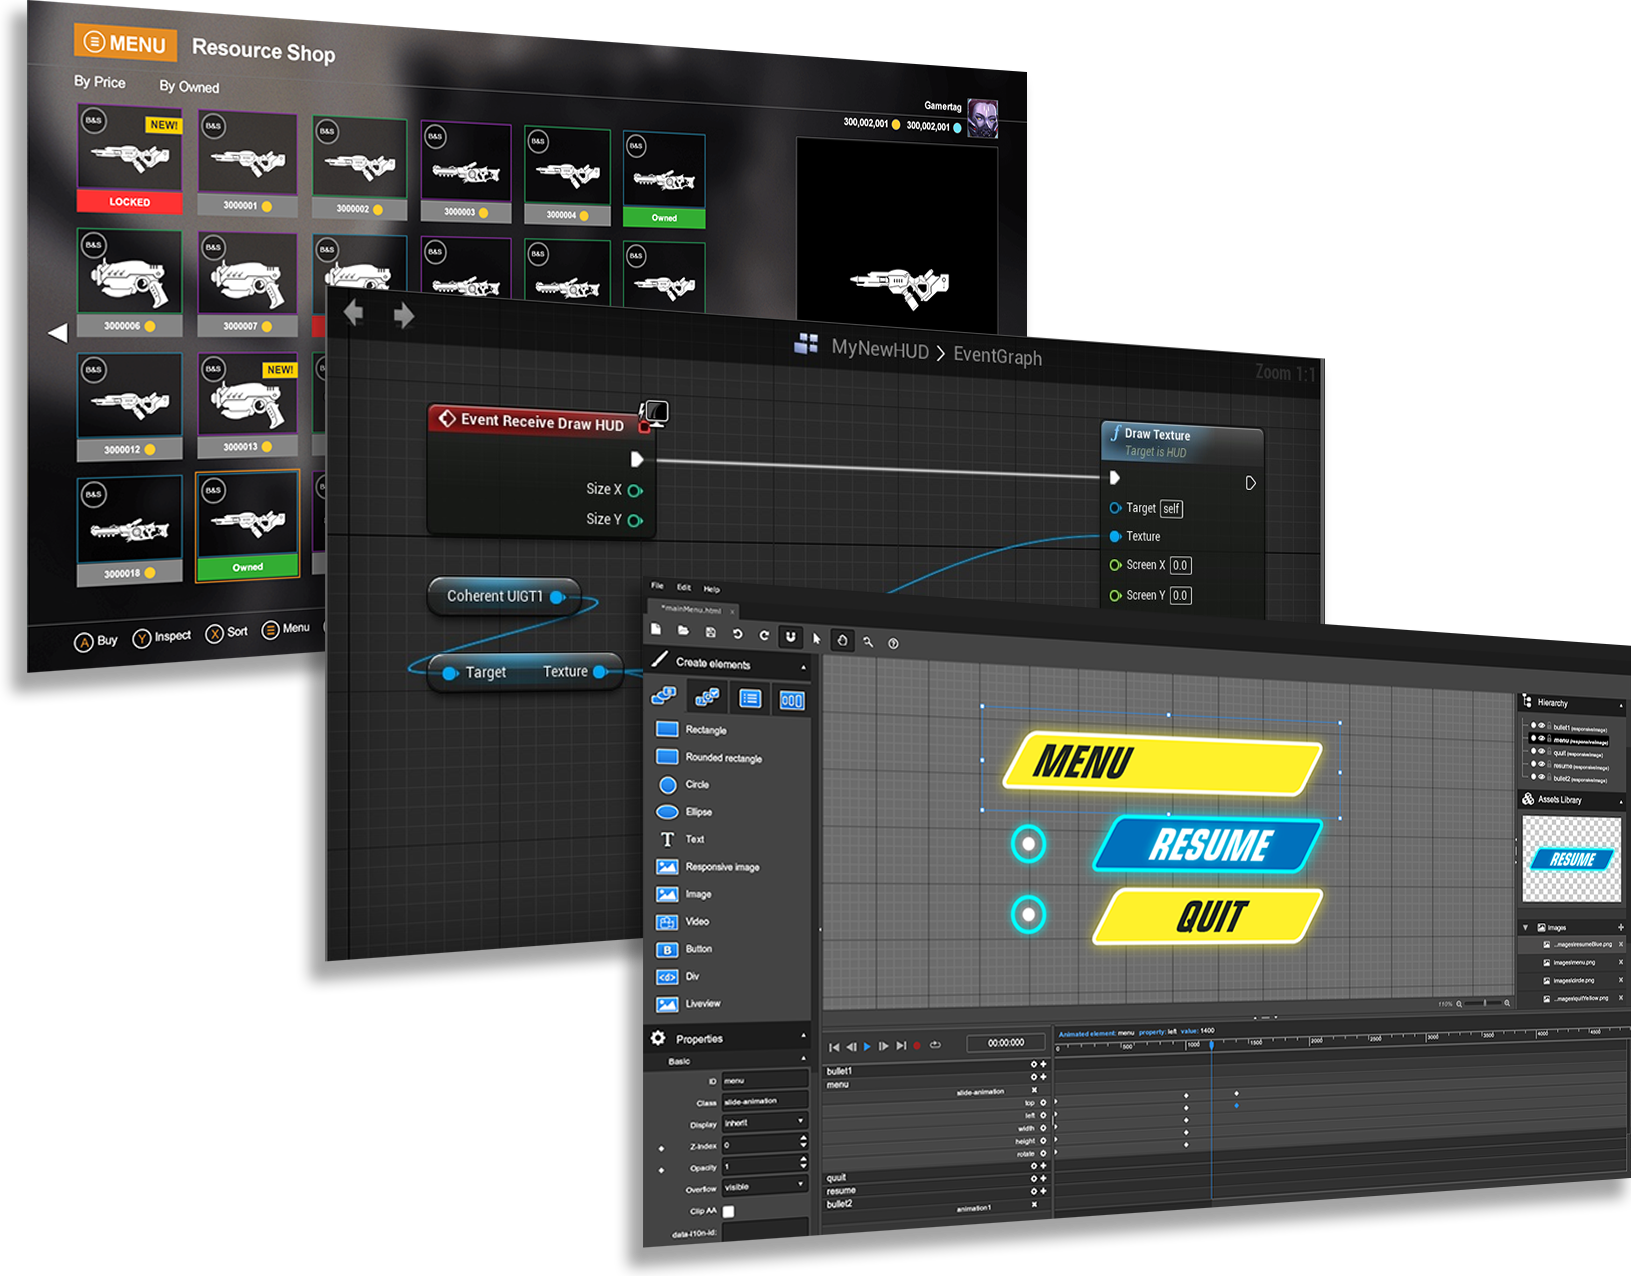
Task: Switch to the mainMenu.html tab
Action: point(693,608)
